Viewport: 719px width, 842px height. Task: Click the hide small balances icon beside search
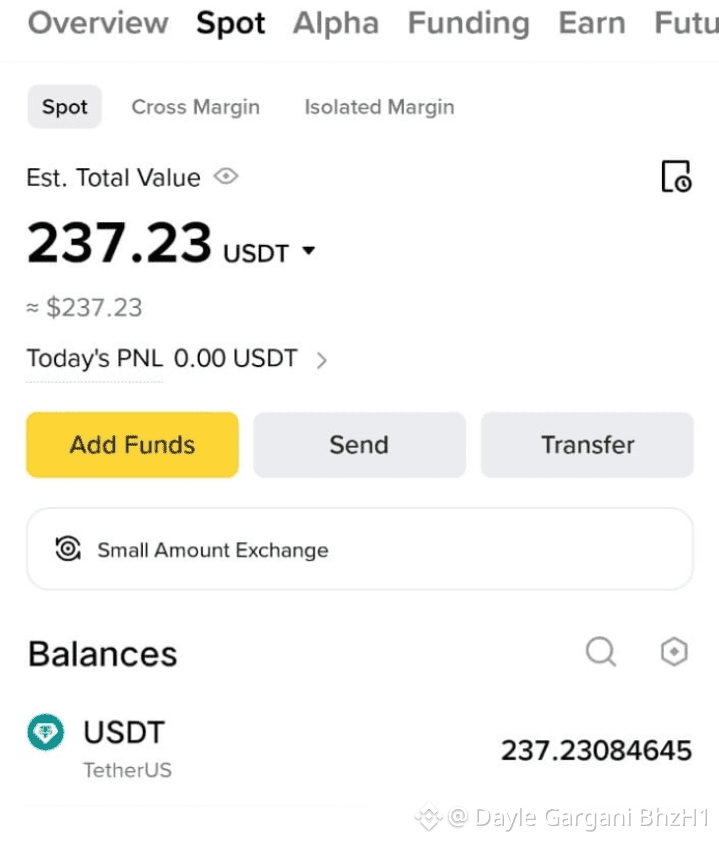pos(673,652)
